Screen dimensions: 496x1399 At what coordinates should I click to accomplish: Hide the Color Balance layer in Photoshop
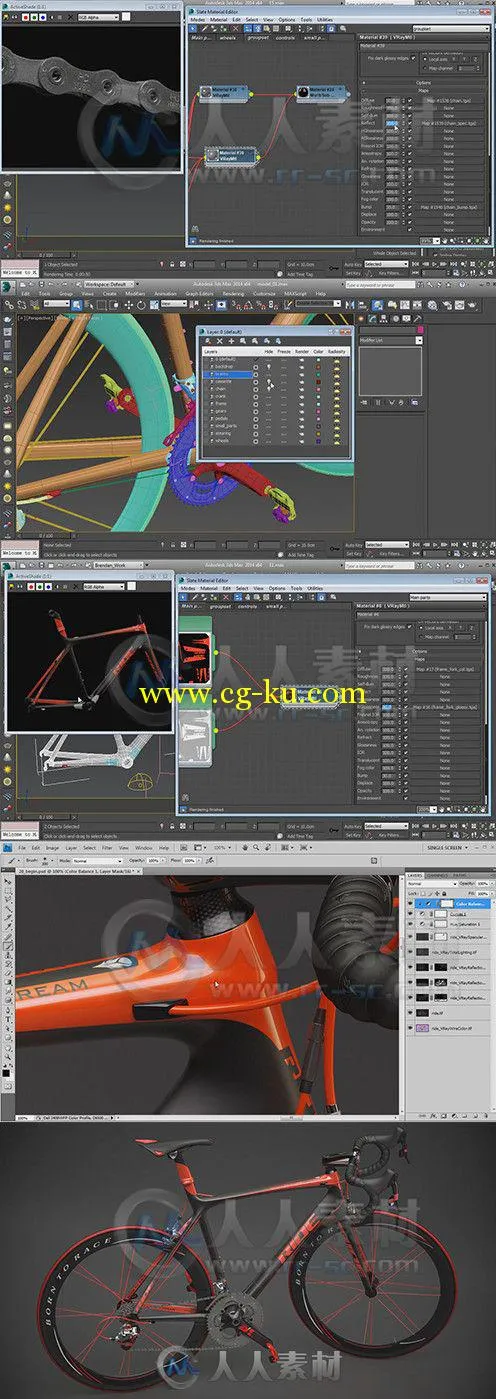[x=410, y=903]
